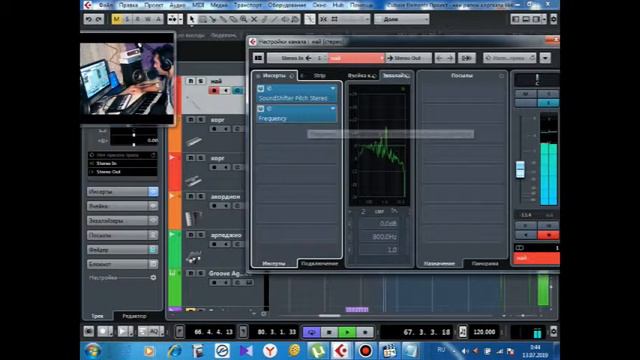Screen dimensions: 640x360
Task: Go to previous channel with left arrow
Action: (x=439, y=58)
